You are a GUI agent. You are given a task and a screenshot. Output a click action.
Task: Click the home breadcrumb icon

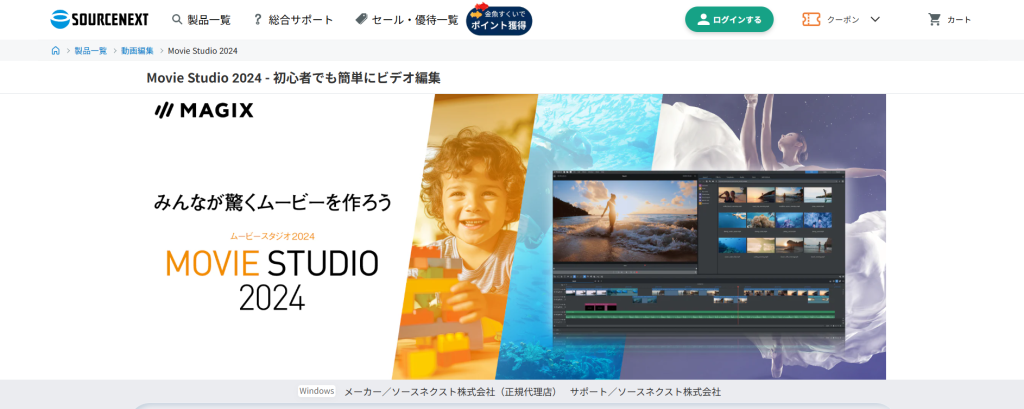tap(56, 50)
